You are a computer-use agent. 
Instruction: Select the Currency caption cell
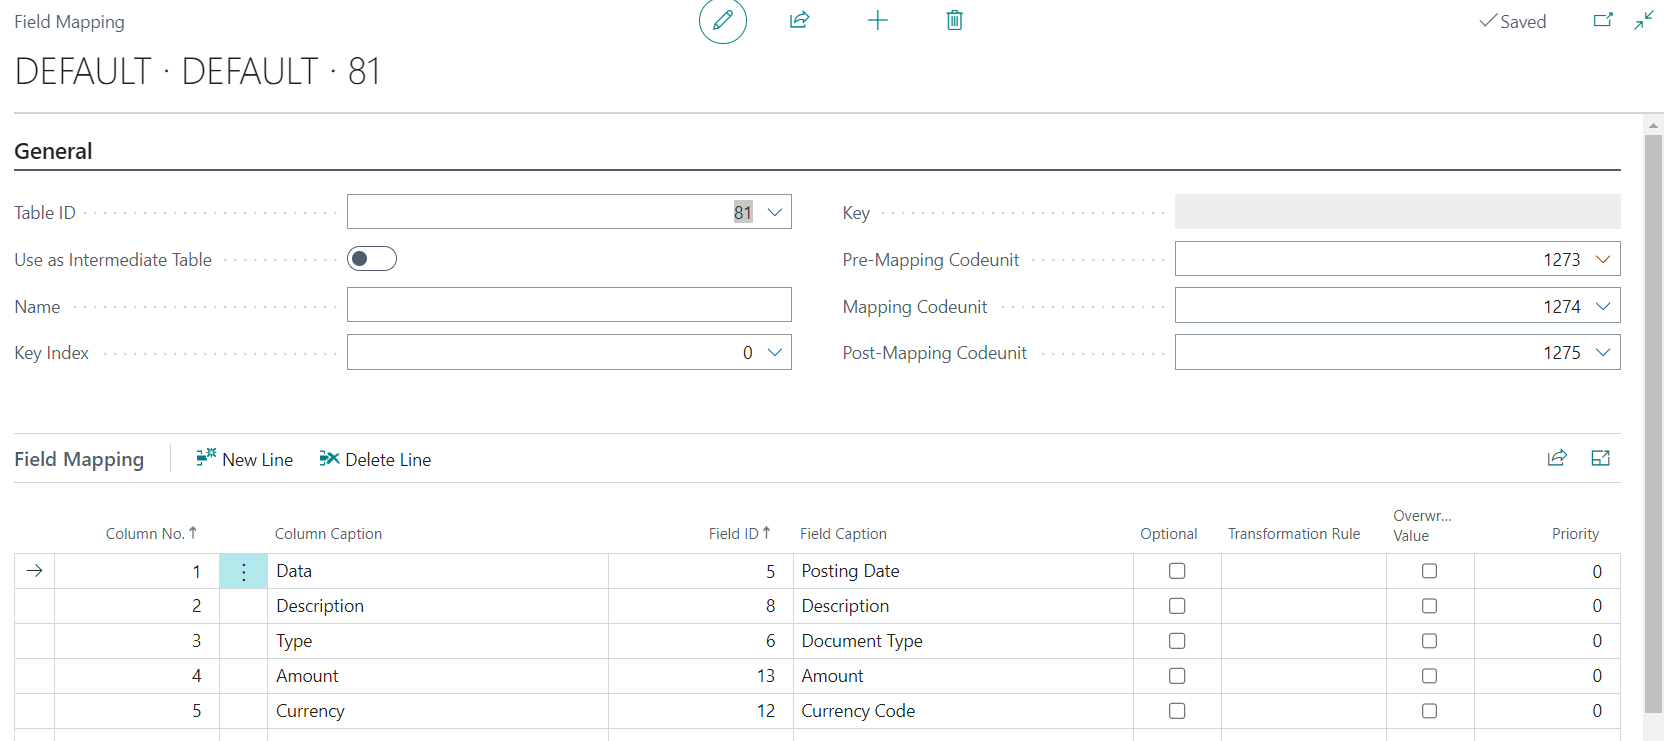[438, 711]
